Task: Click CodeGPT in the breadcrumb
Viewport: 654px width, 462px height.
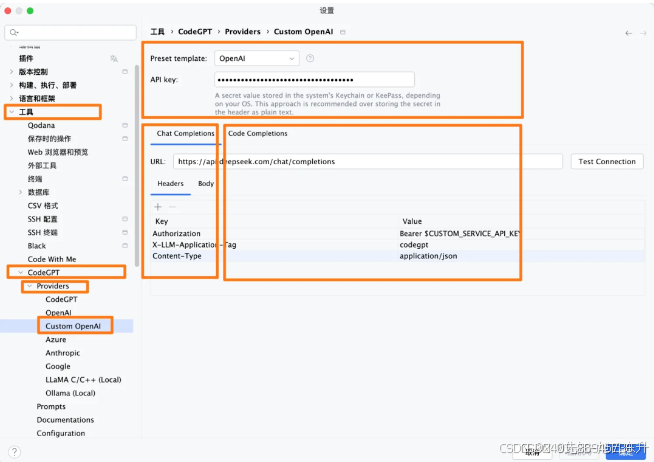Action: 195,32
